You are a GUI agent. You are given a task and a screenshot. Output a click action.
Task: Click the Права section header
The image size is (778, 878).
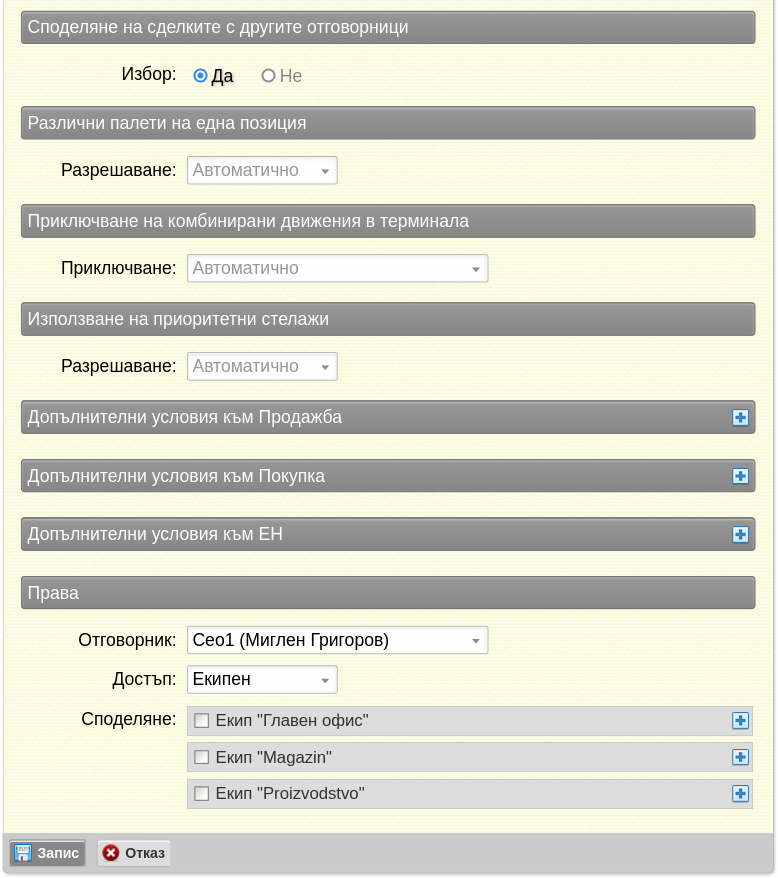pyautogui.click(x=388, y=593)
